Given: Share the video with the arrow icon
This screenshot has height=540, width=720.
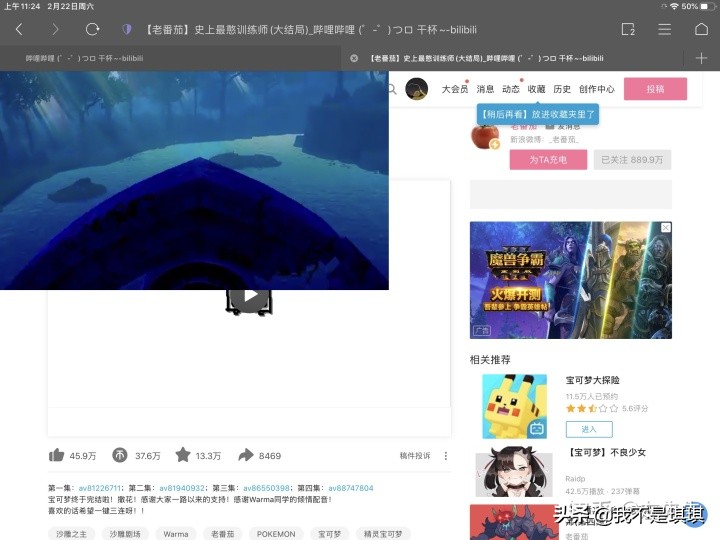Looking at the screenshot, I should coord(246,455).
